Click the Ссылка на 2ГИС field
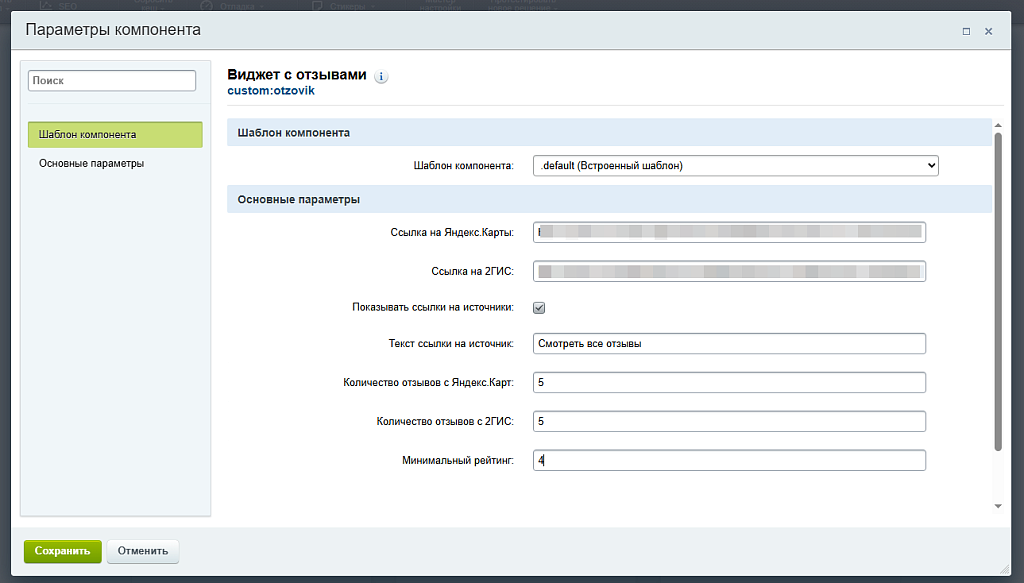The image size is (1024, 583). coord(729,271)
